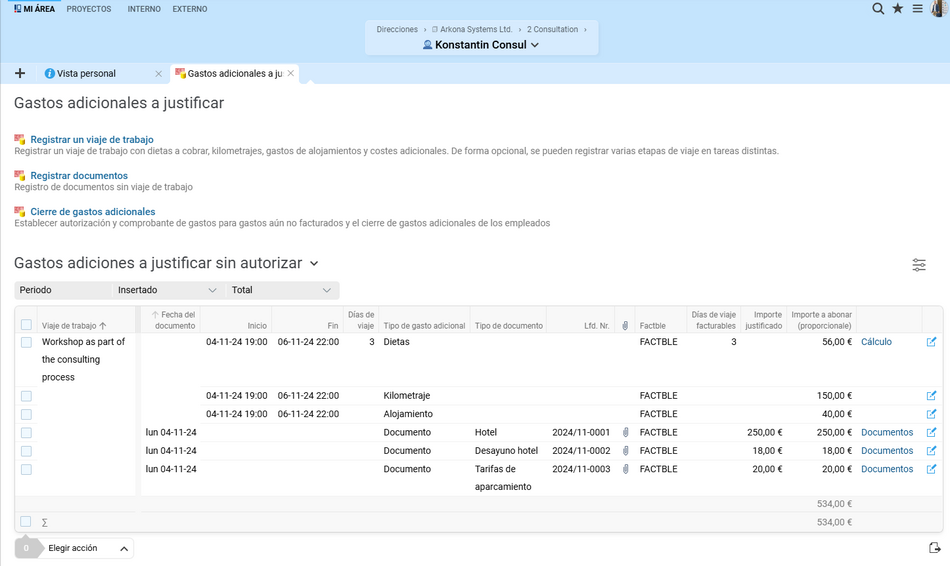Open Documentos link in Tarifas de aparcamiento row
Viewport: 950px width, 566px height.
[x=887, y=468]
